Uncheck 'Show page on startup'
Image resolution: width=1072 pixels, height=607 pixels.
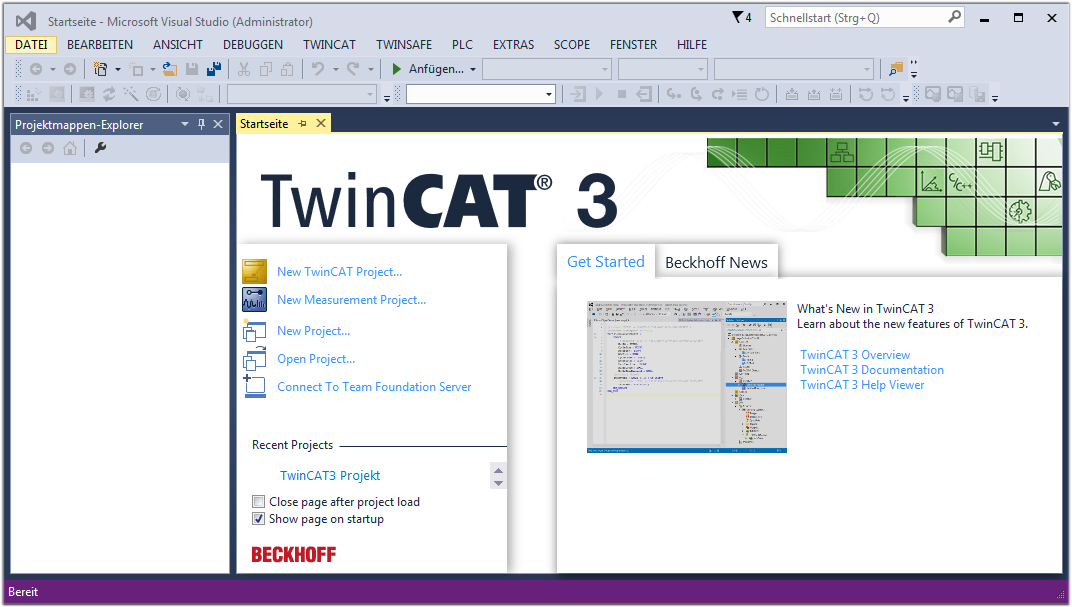[258, 518]
